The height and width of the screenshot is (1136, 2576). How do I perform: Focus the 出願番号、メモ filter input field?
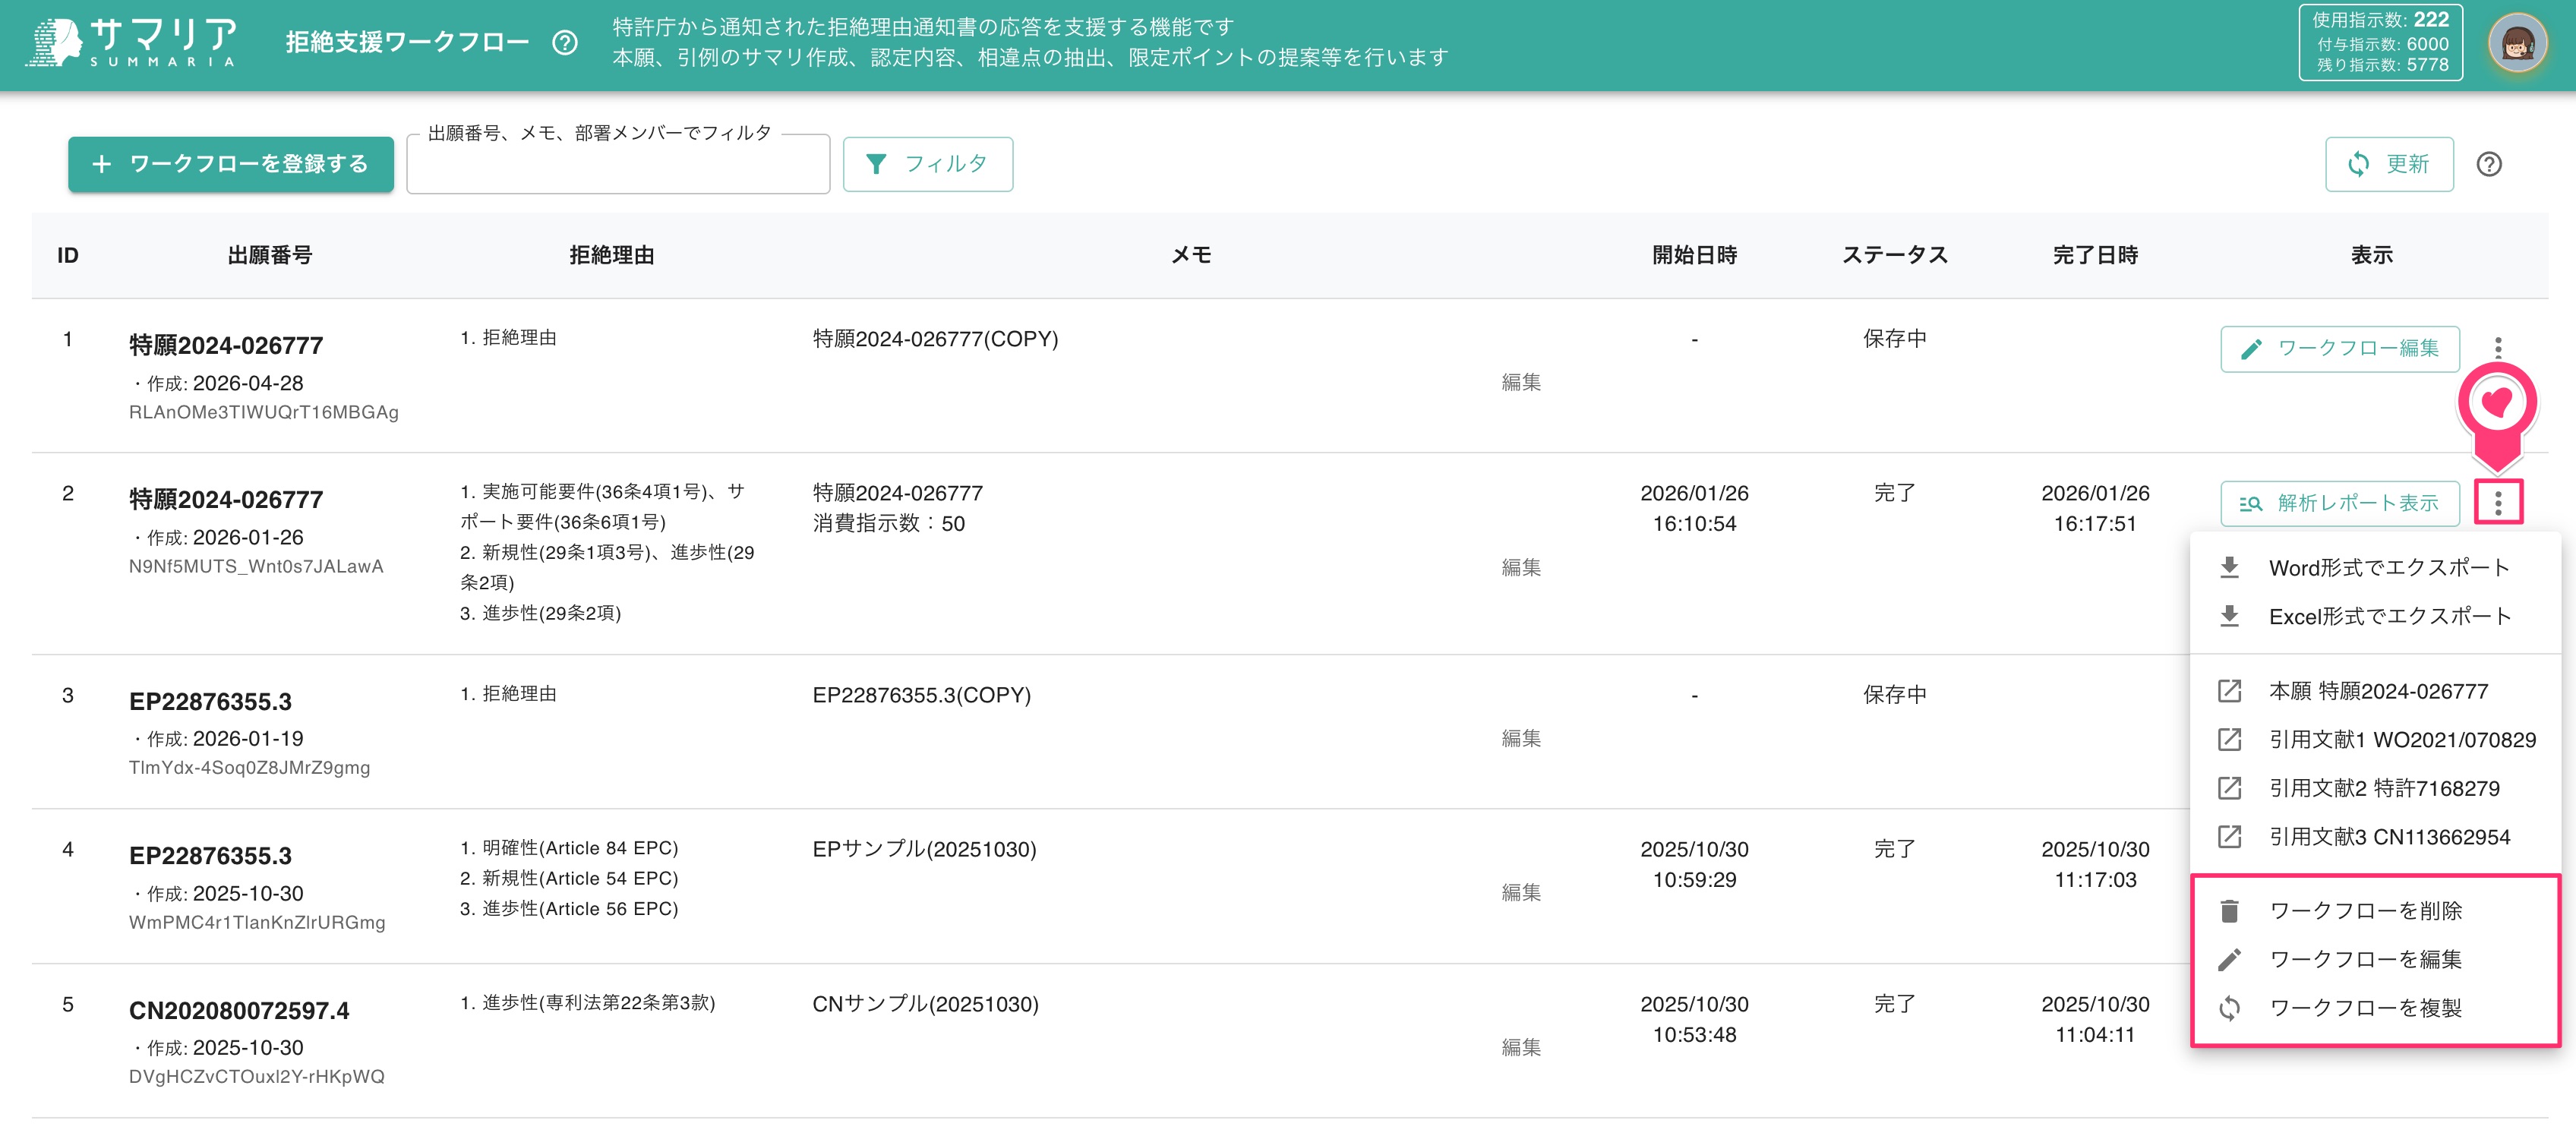pos(618,164)
